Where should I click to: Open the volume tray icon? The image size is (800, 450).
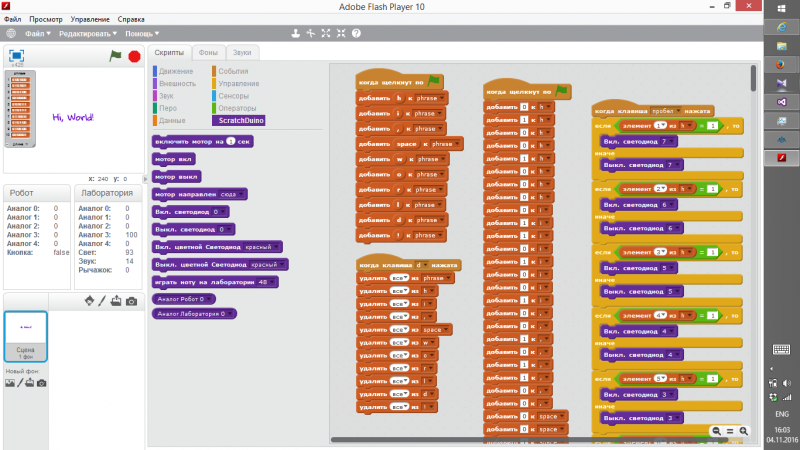pos(787,383)
